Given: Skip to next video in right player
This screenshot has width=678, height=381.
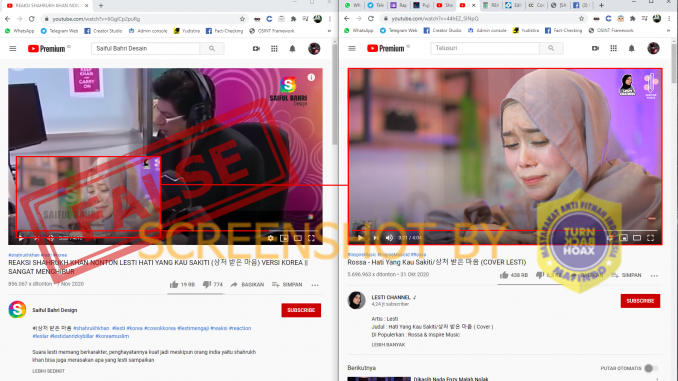Looking at the screenshot, I should pos(375,238).
